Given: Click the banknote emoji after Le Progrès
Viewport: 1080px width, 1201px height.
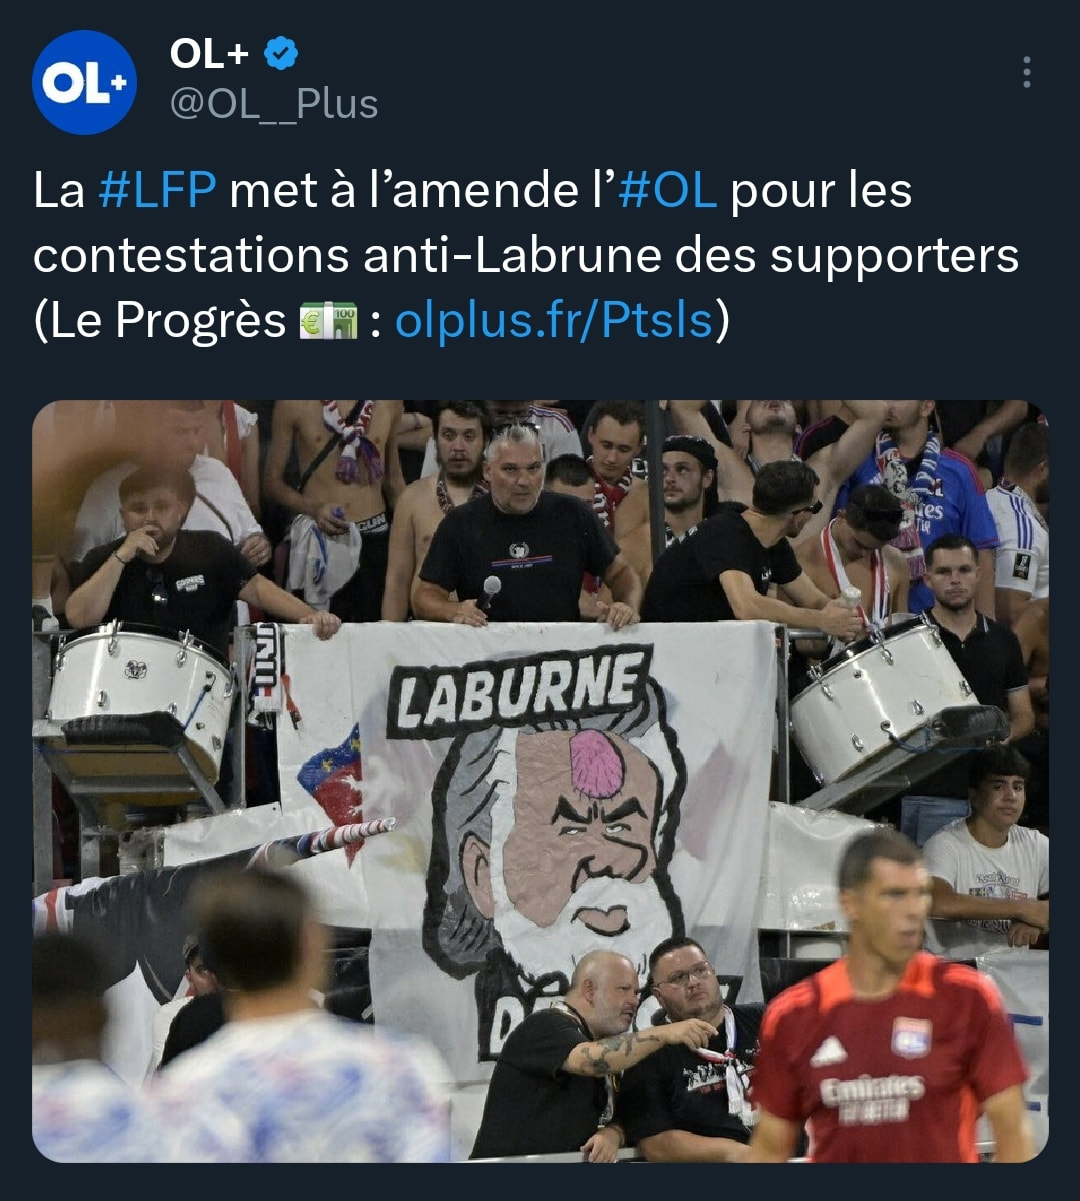Looking at the screenshot, I should [x=328, y=322].
